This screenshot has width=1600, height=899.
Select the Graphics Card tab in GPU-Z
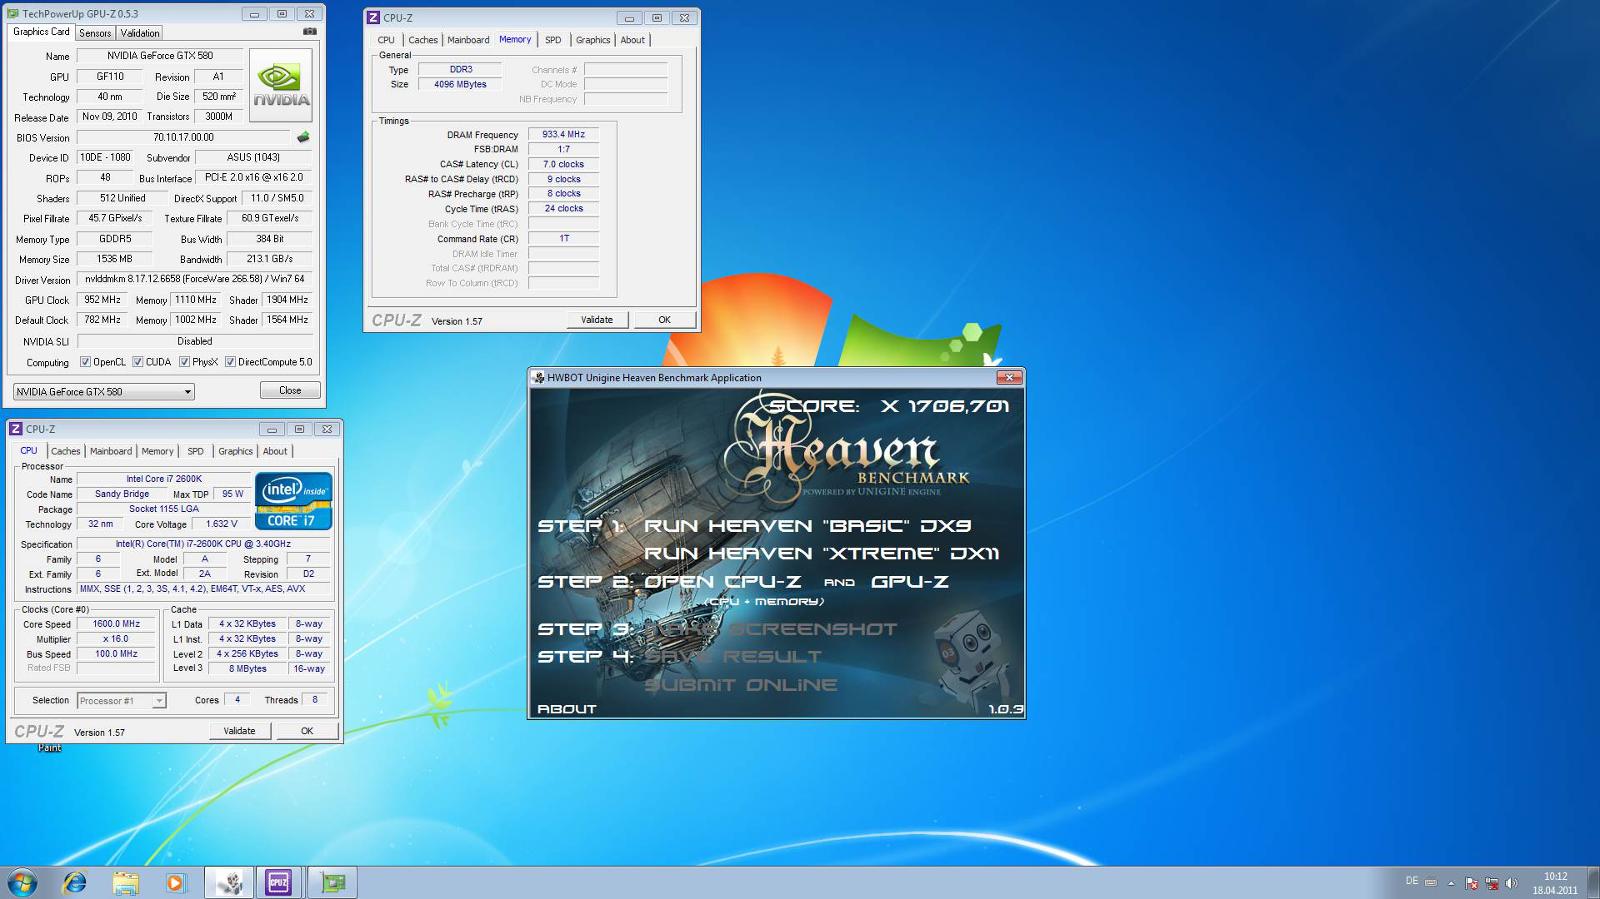41,32
